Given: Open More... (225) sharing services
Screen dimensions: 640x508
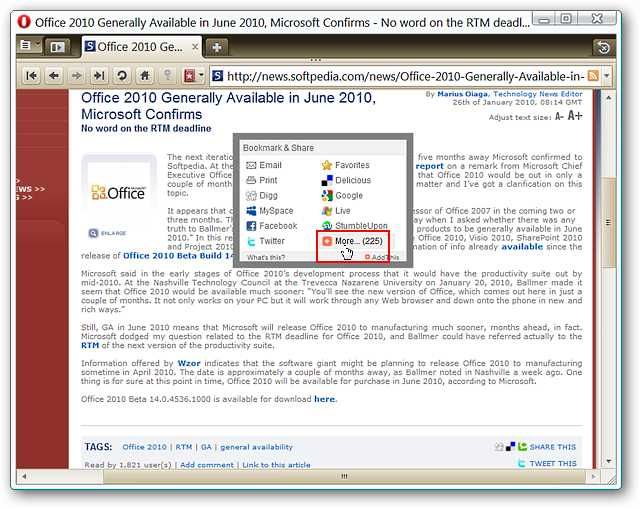Looking at the screenshot, I should 353,241.
